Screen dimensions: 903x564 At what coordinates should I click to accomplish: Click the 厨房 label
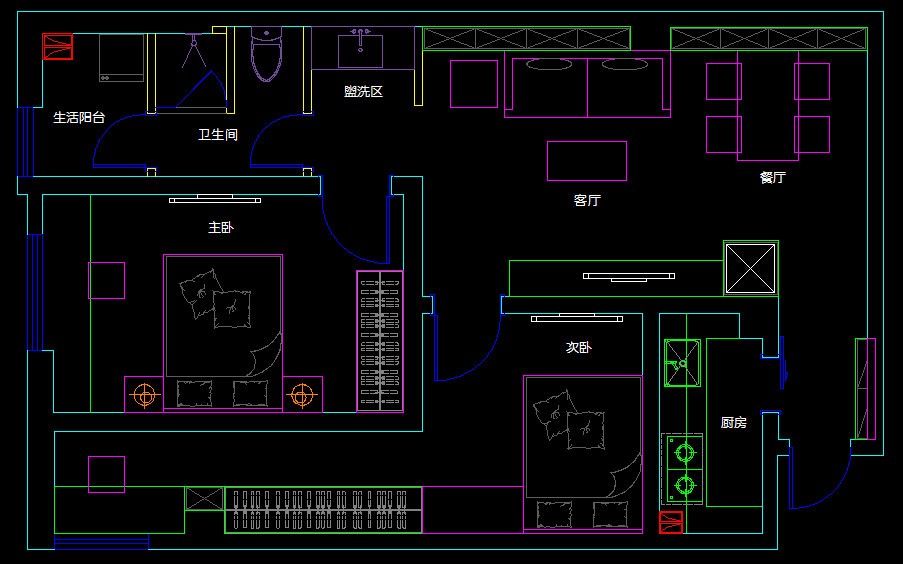point(733,422)
